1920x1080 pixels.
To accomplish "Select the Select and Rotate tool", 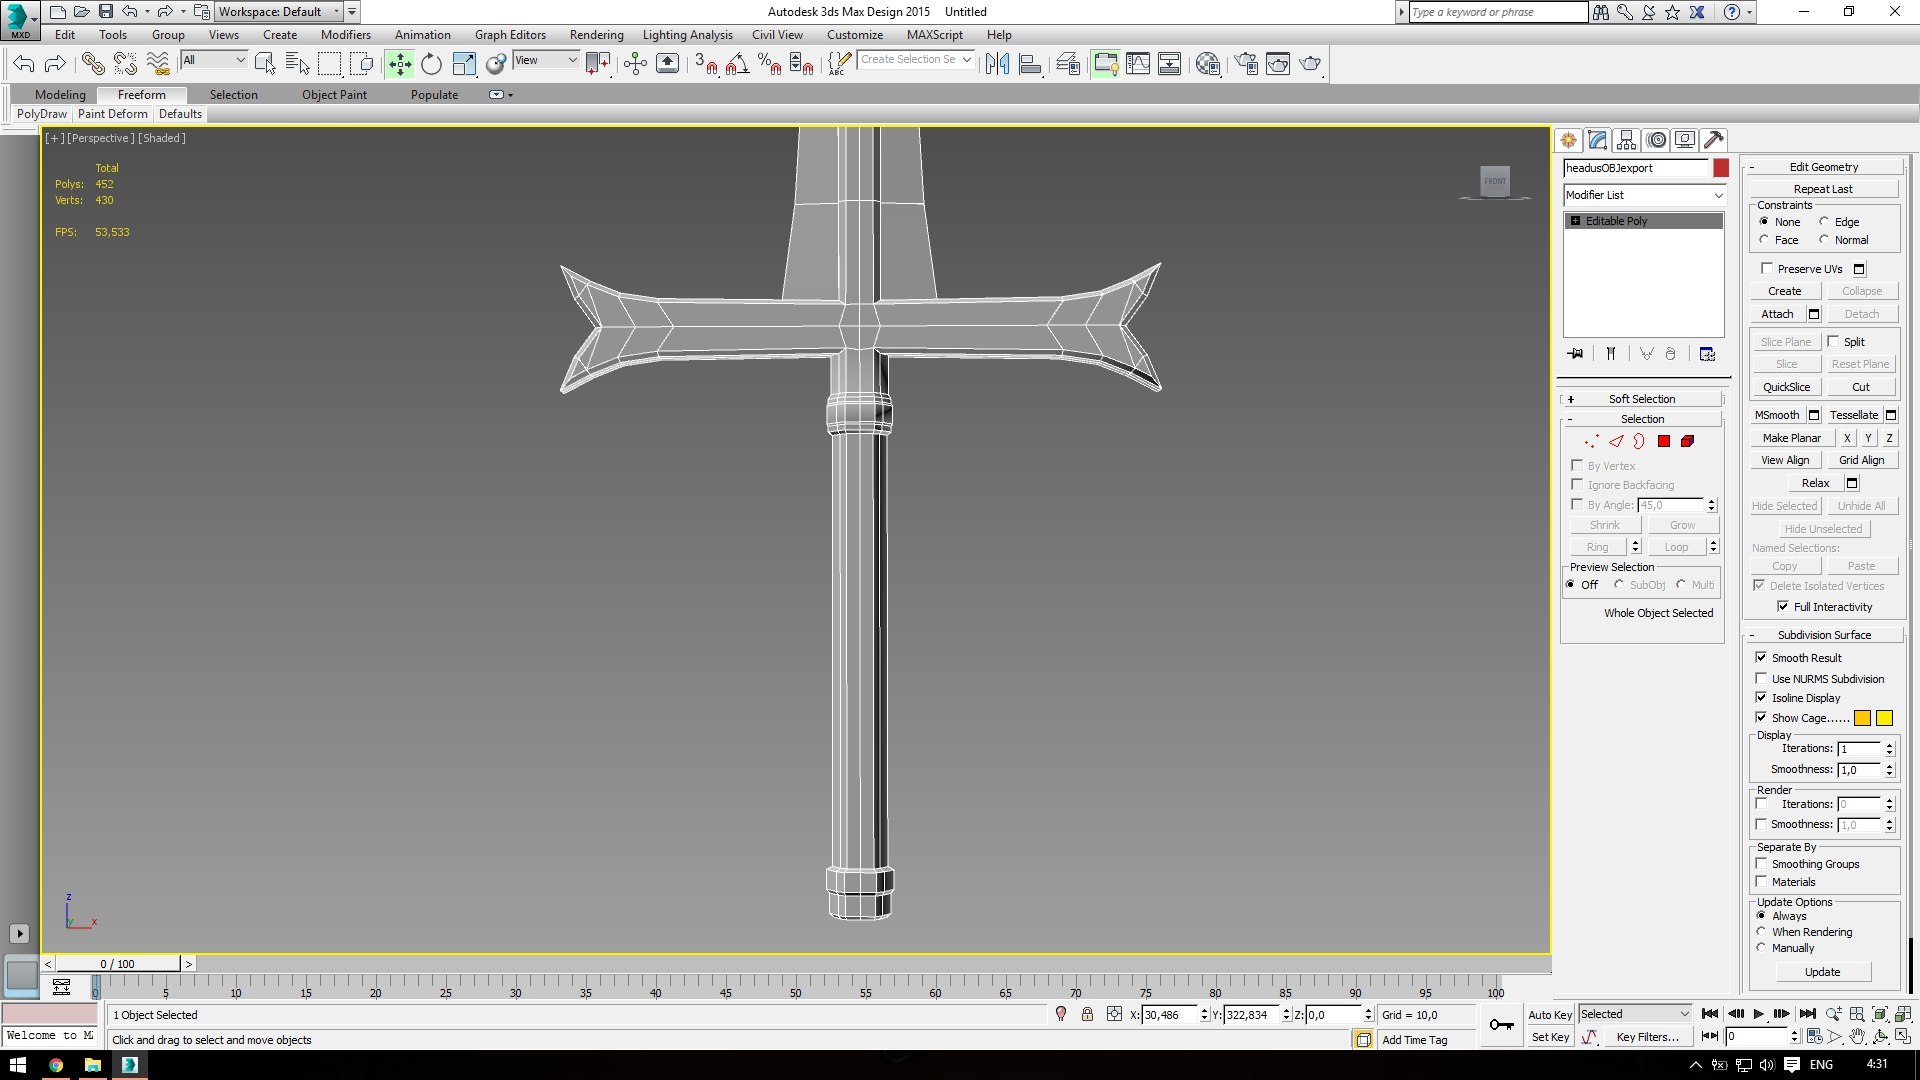I will pos(431,64).
